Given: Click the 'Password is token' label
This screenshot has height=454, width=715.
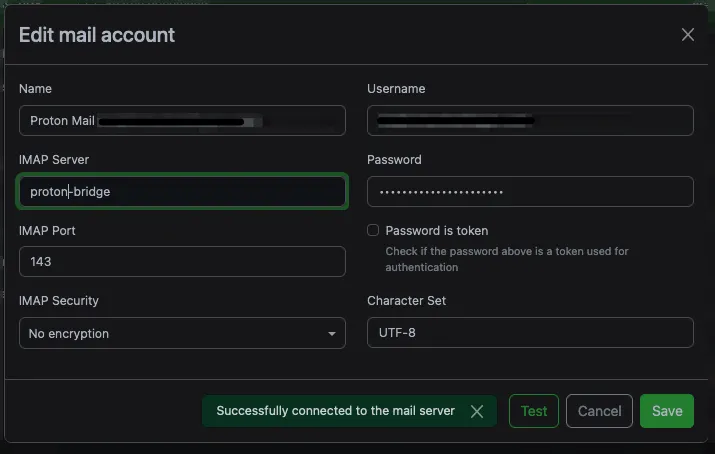Looking at the screenshot, I should point(437,231).
